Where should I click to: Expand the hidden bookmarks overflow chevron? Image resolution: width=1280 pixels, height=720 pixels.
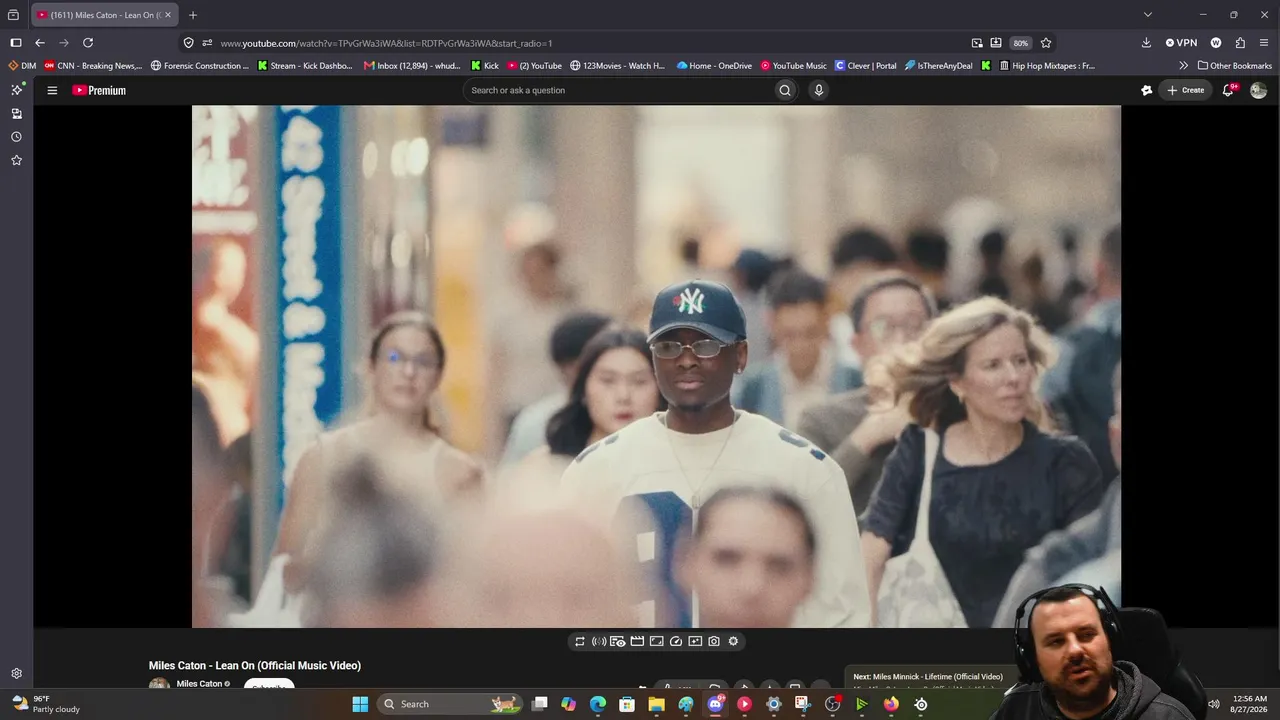1184,66
